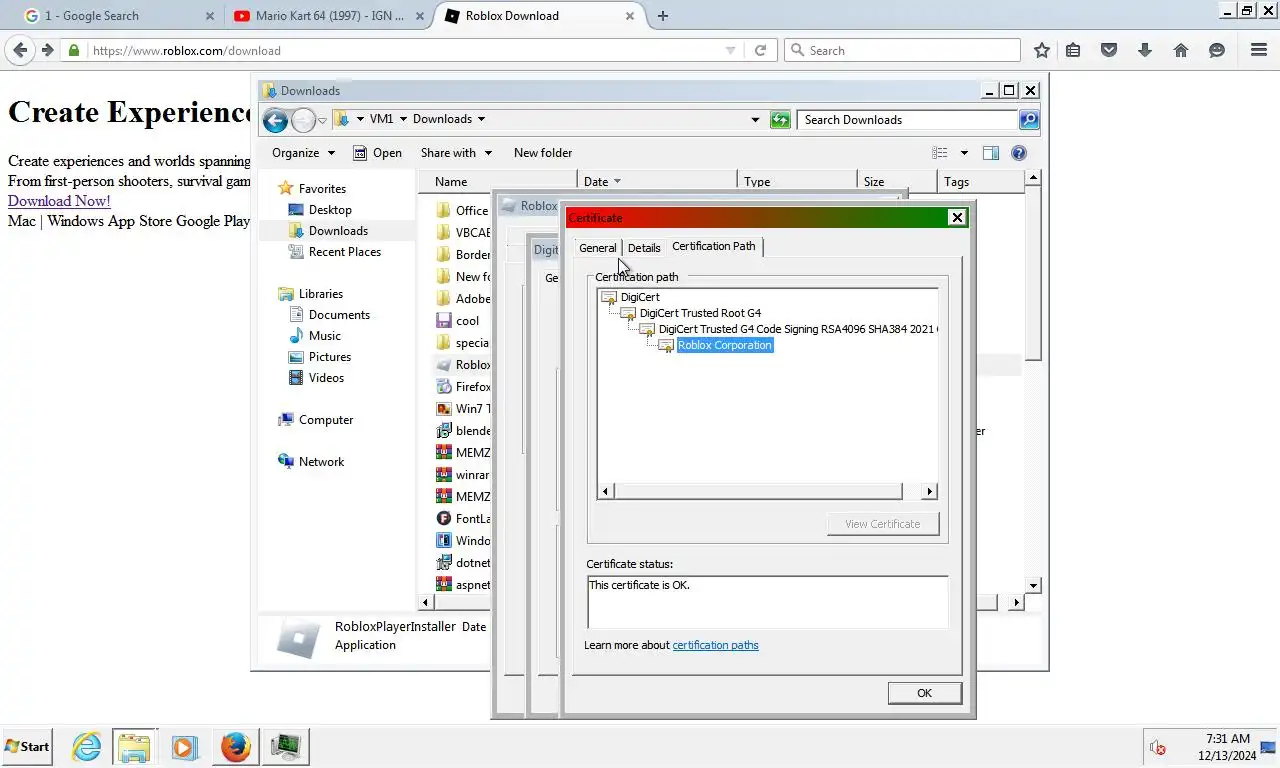The width and height of the screenshot is (1280, 768).
Task: Expand the VM1 breadcrumb dropdown arrow
Action: click(x=403, y=119)
